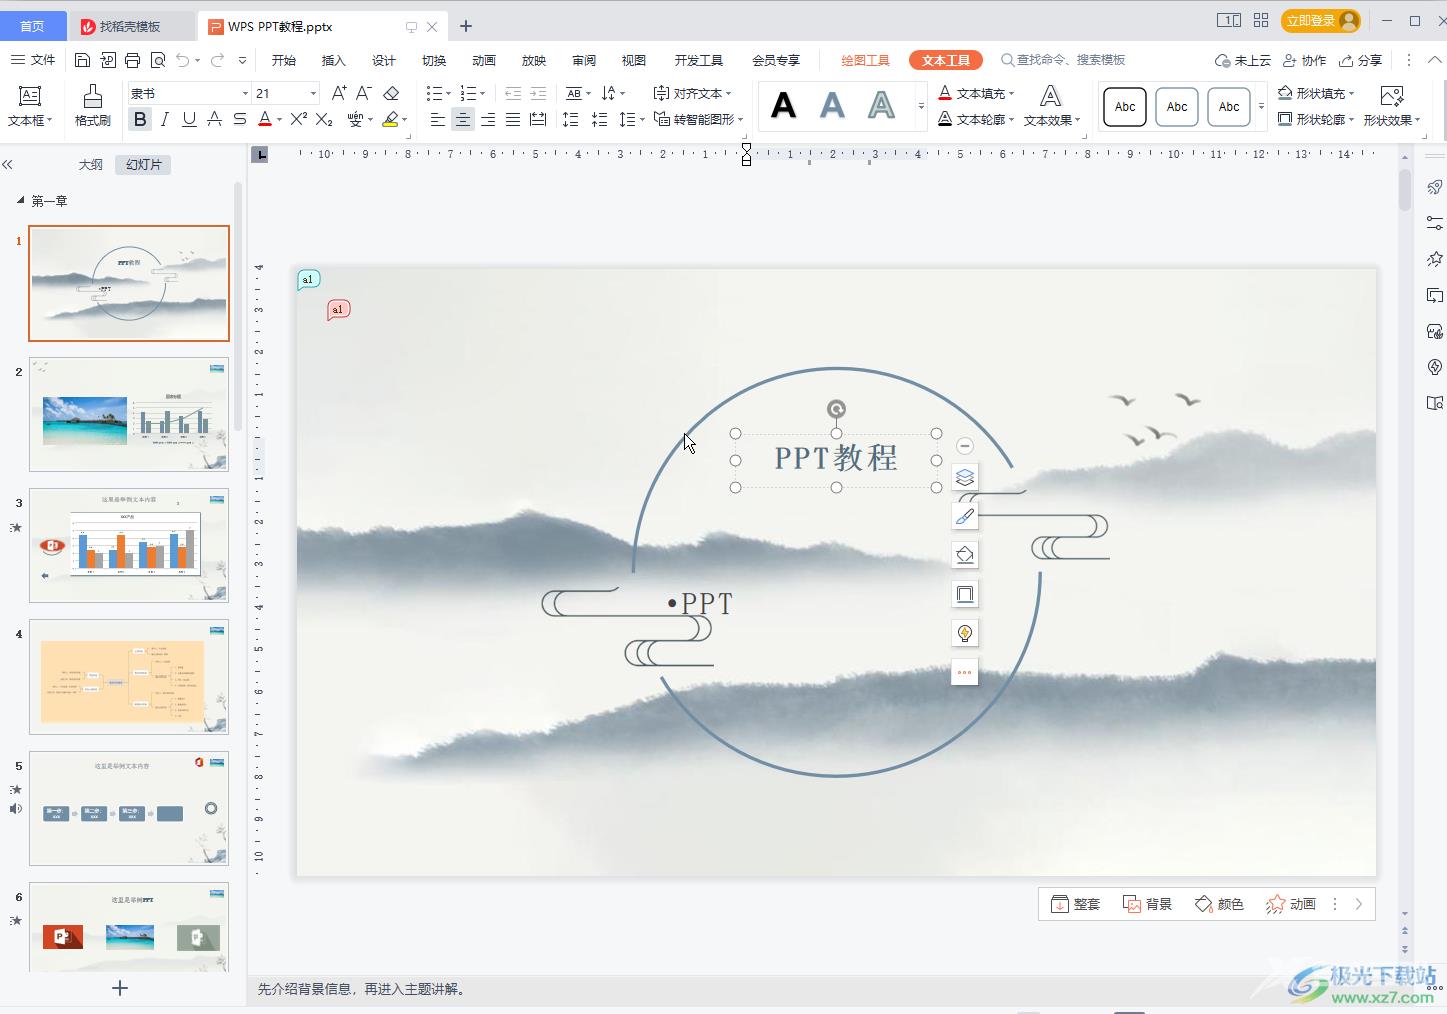Decrease indent level icon
The image size is (1447, 1014).
[x=513, y=93]
